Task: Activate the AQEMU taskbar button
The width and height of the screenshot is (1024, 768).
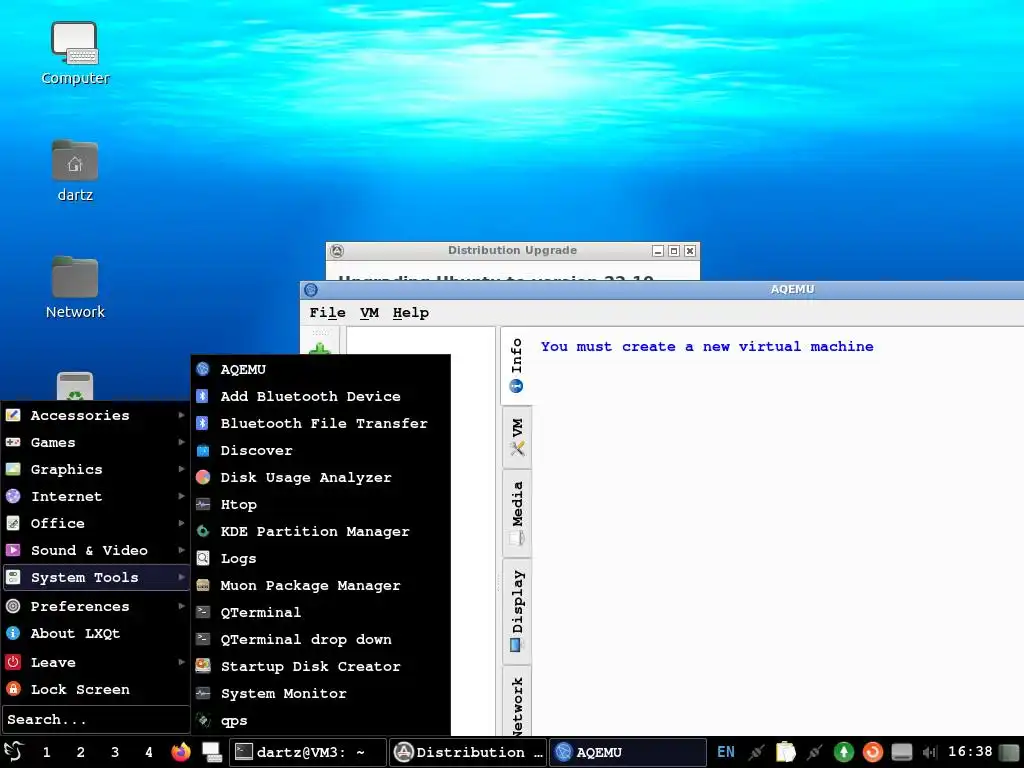Action: (628, 752)
